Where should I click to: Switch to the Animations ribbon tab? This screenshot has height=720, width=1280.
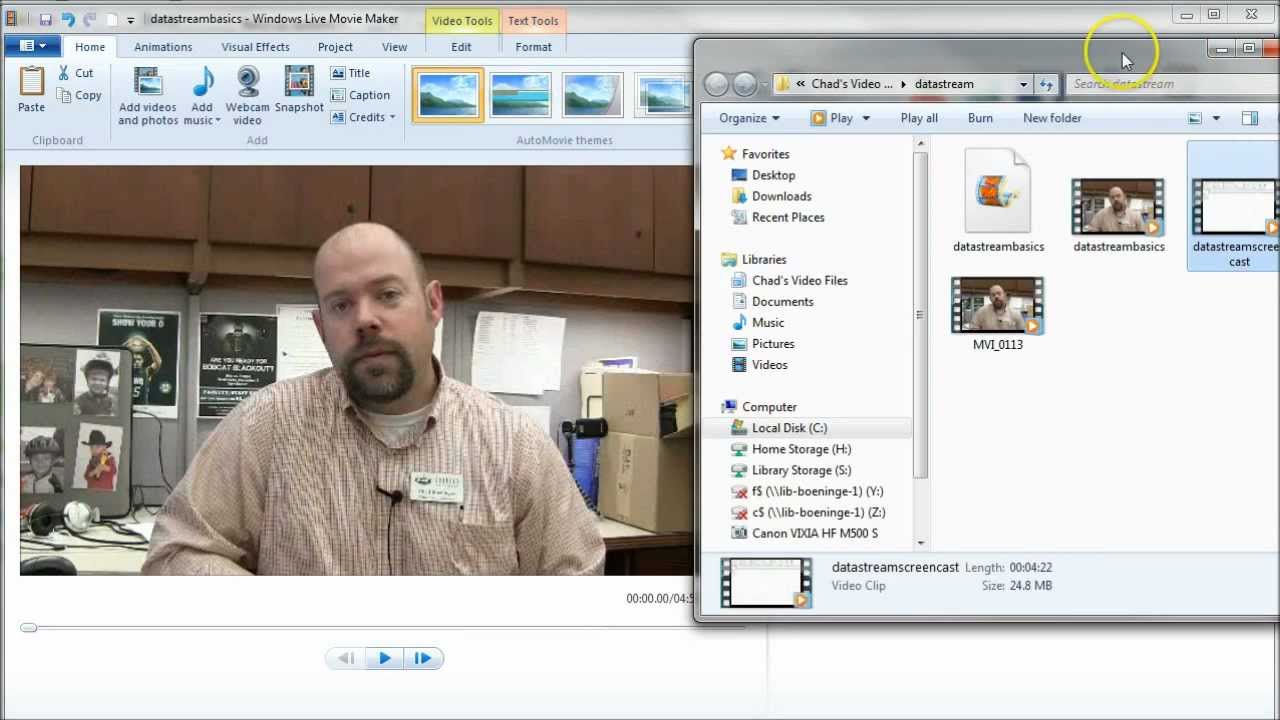pyautogui.click(x=163, y=47)
